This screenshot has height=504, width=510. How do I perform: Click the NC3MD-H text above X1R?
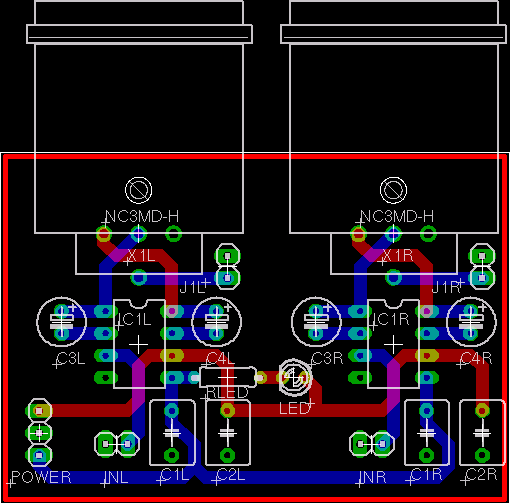(x=397, y=216)
